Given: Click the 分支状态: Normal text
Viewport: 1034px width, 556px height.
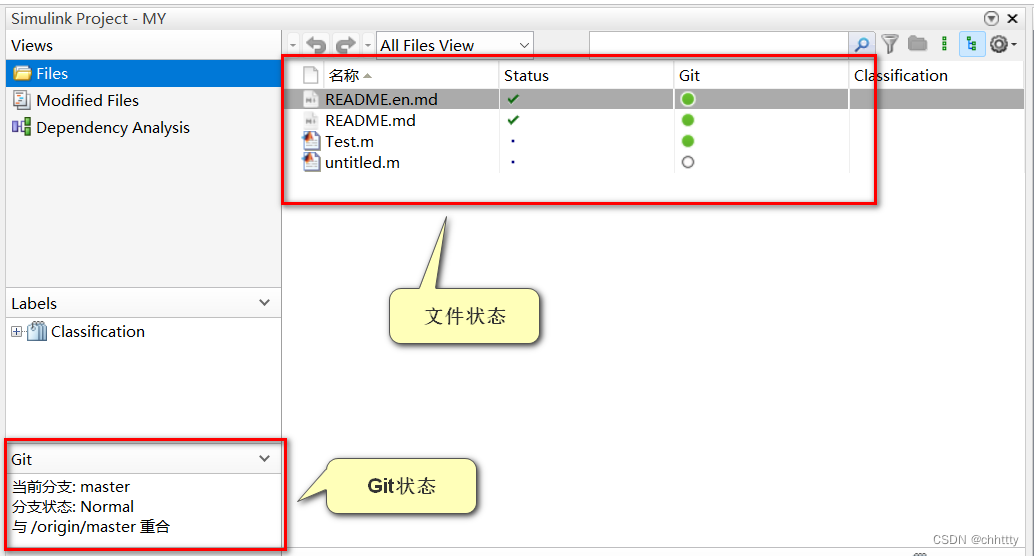Looking at the screenshot, I should coord(73,507).
